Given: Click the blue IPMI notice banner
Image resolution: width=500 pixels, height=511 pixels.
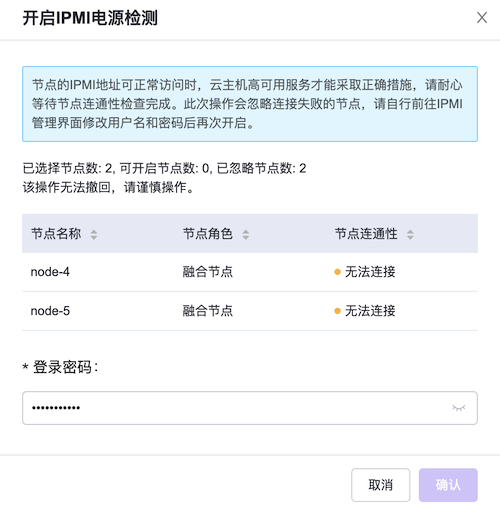Looking at the screenshot, I should click(250, 104).
